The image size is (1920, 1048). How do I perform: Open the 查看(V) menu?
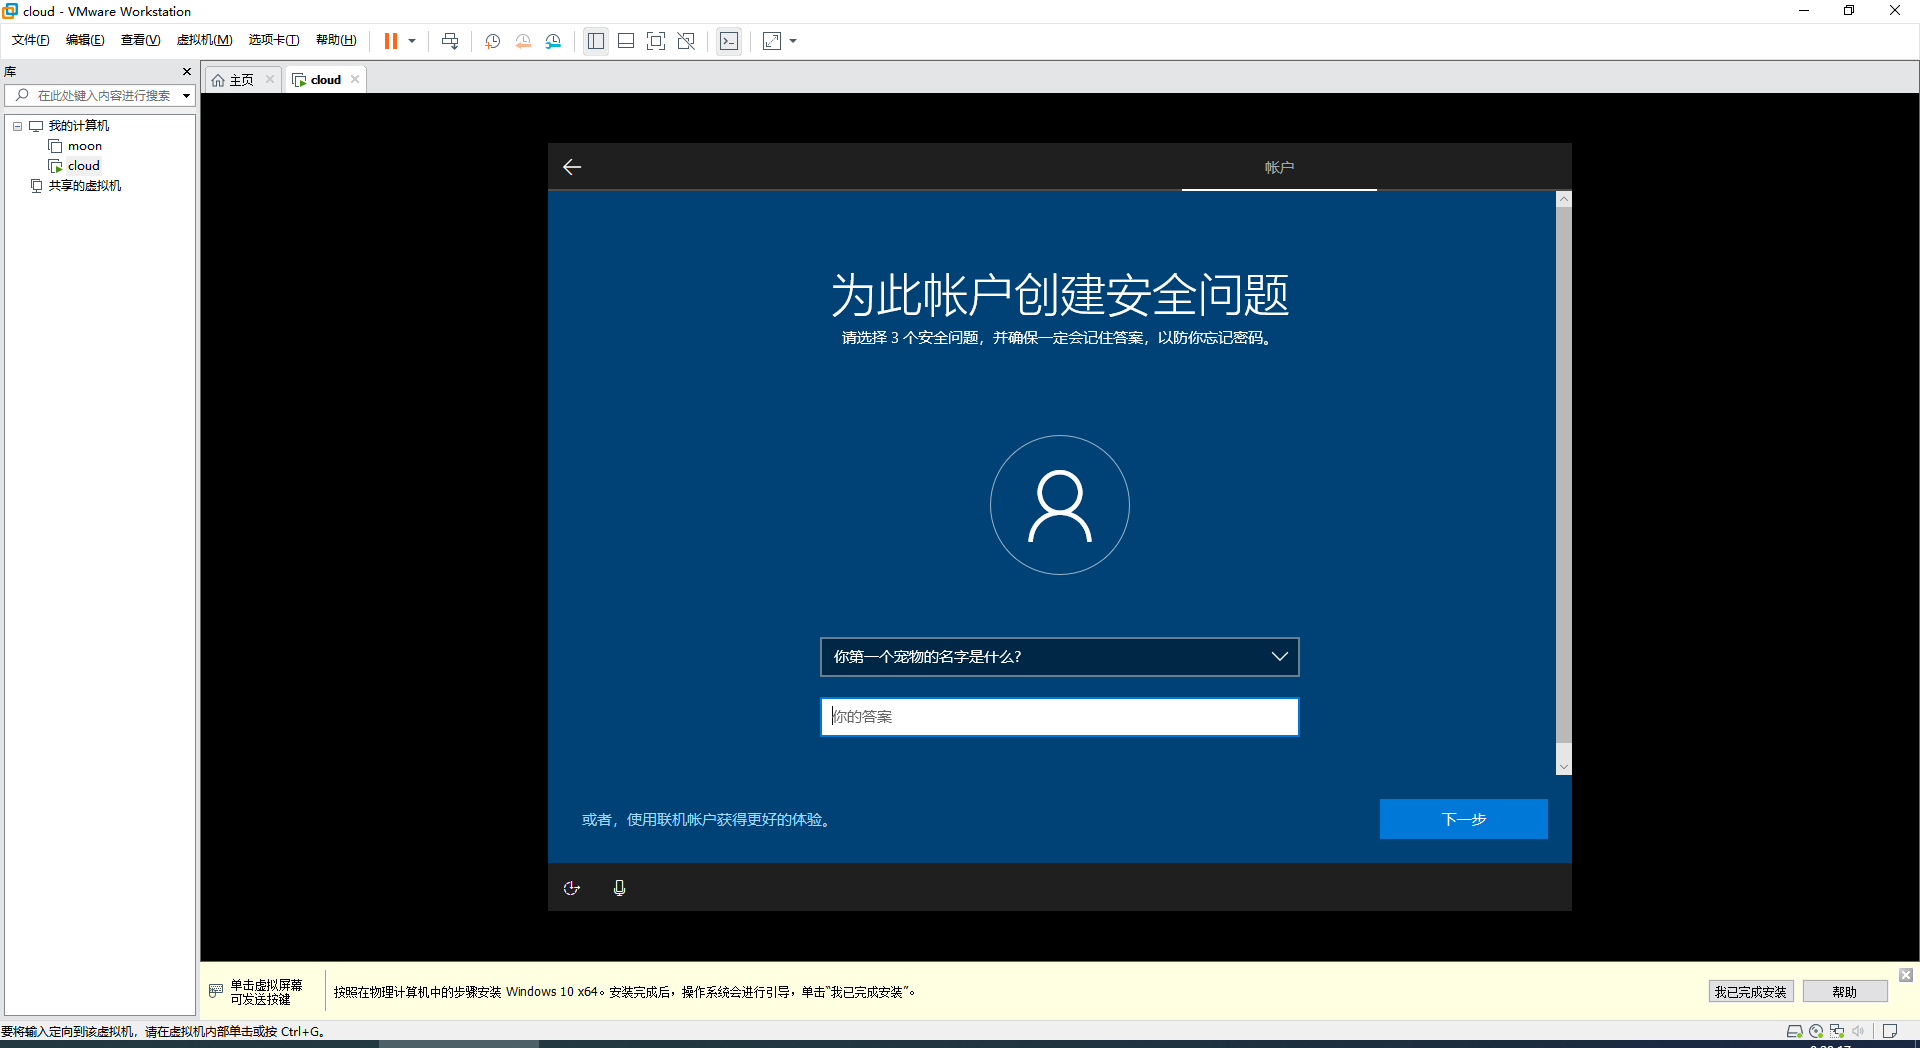point(140,40)
